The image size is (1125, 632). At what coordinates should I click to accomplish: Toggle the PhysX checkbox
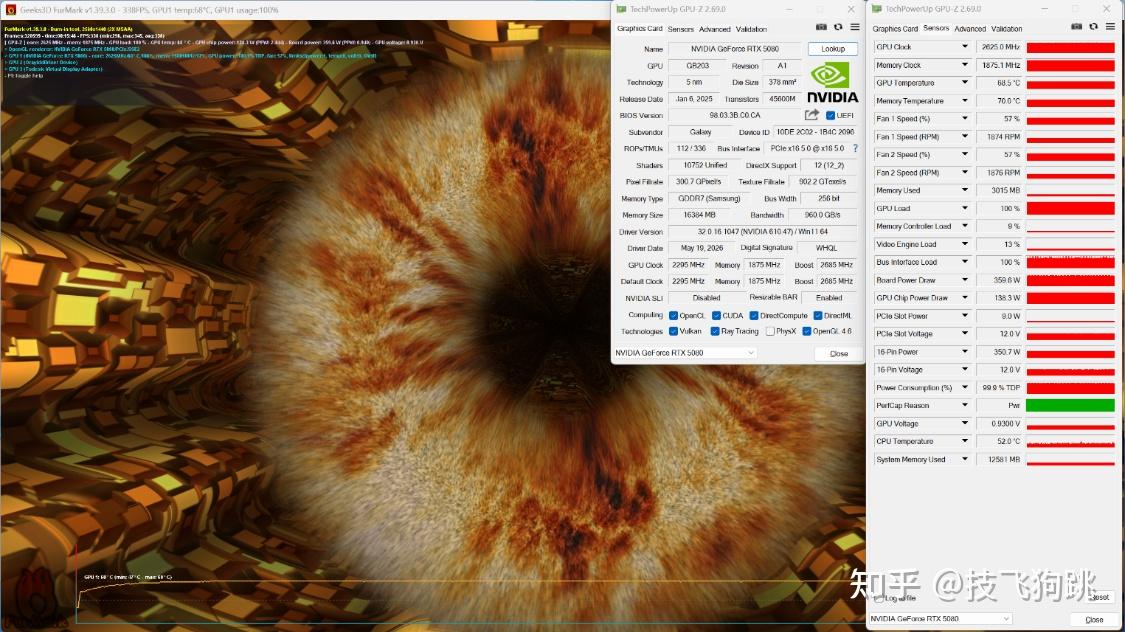click(770, 331)
